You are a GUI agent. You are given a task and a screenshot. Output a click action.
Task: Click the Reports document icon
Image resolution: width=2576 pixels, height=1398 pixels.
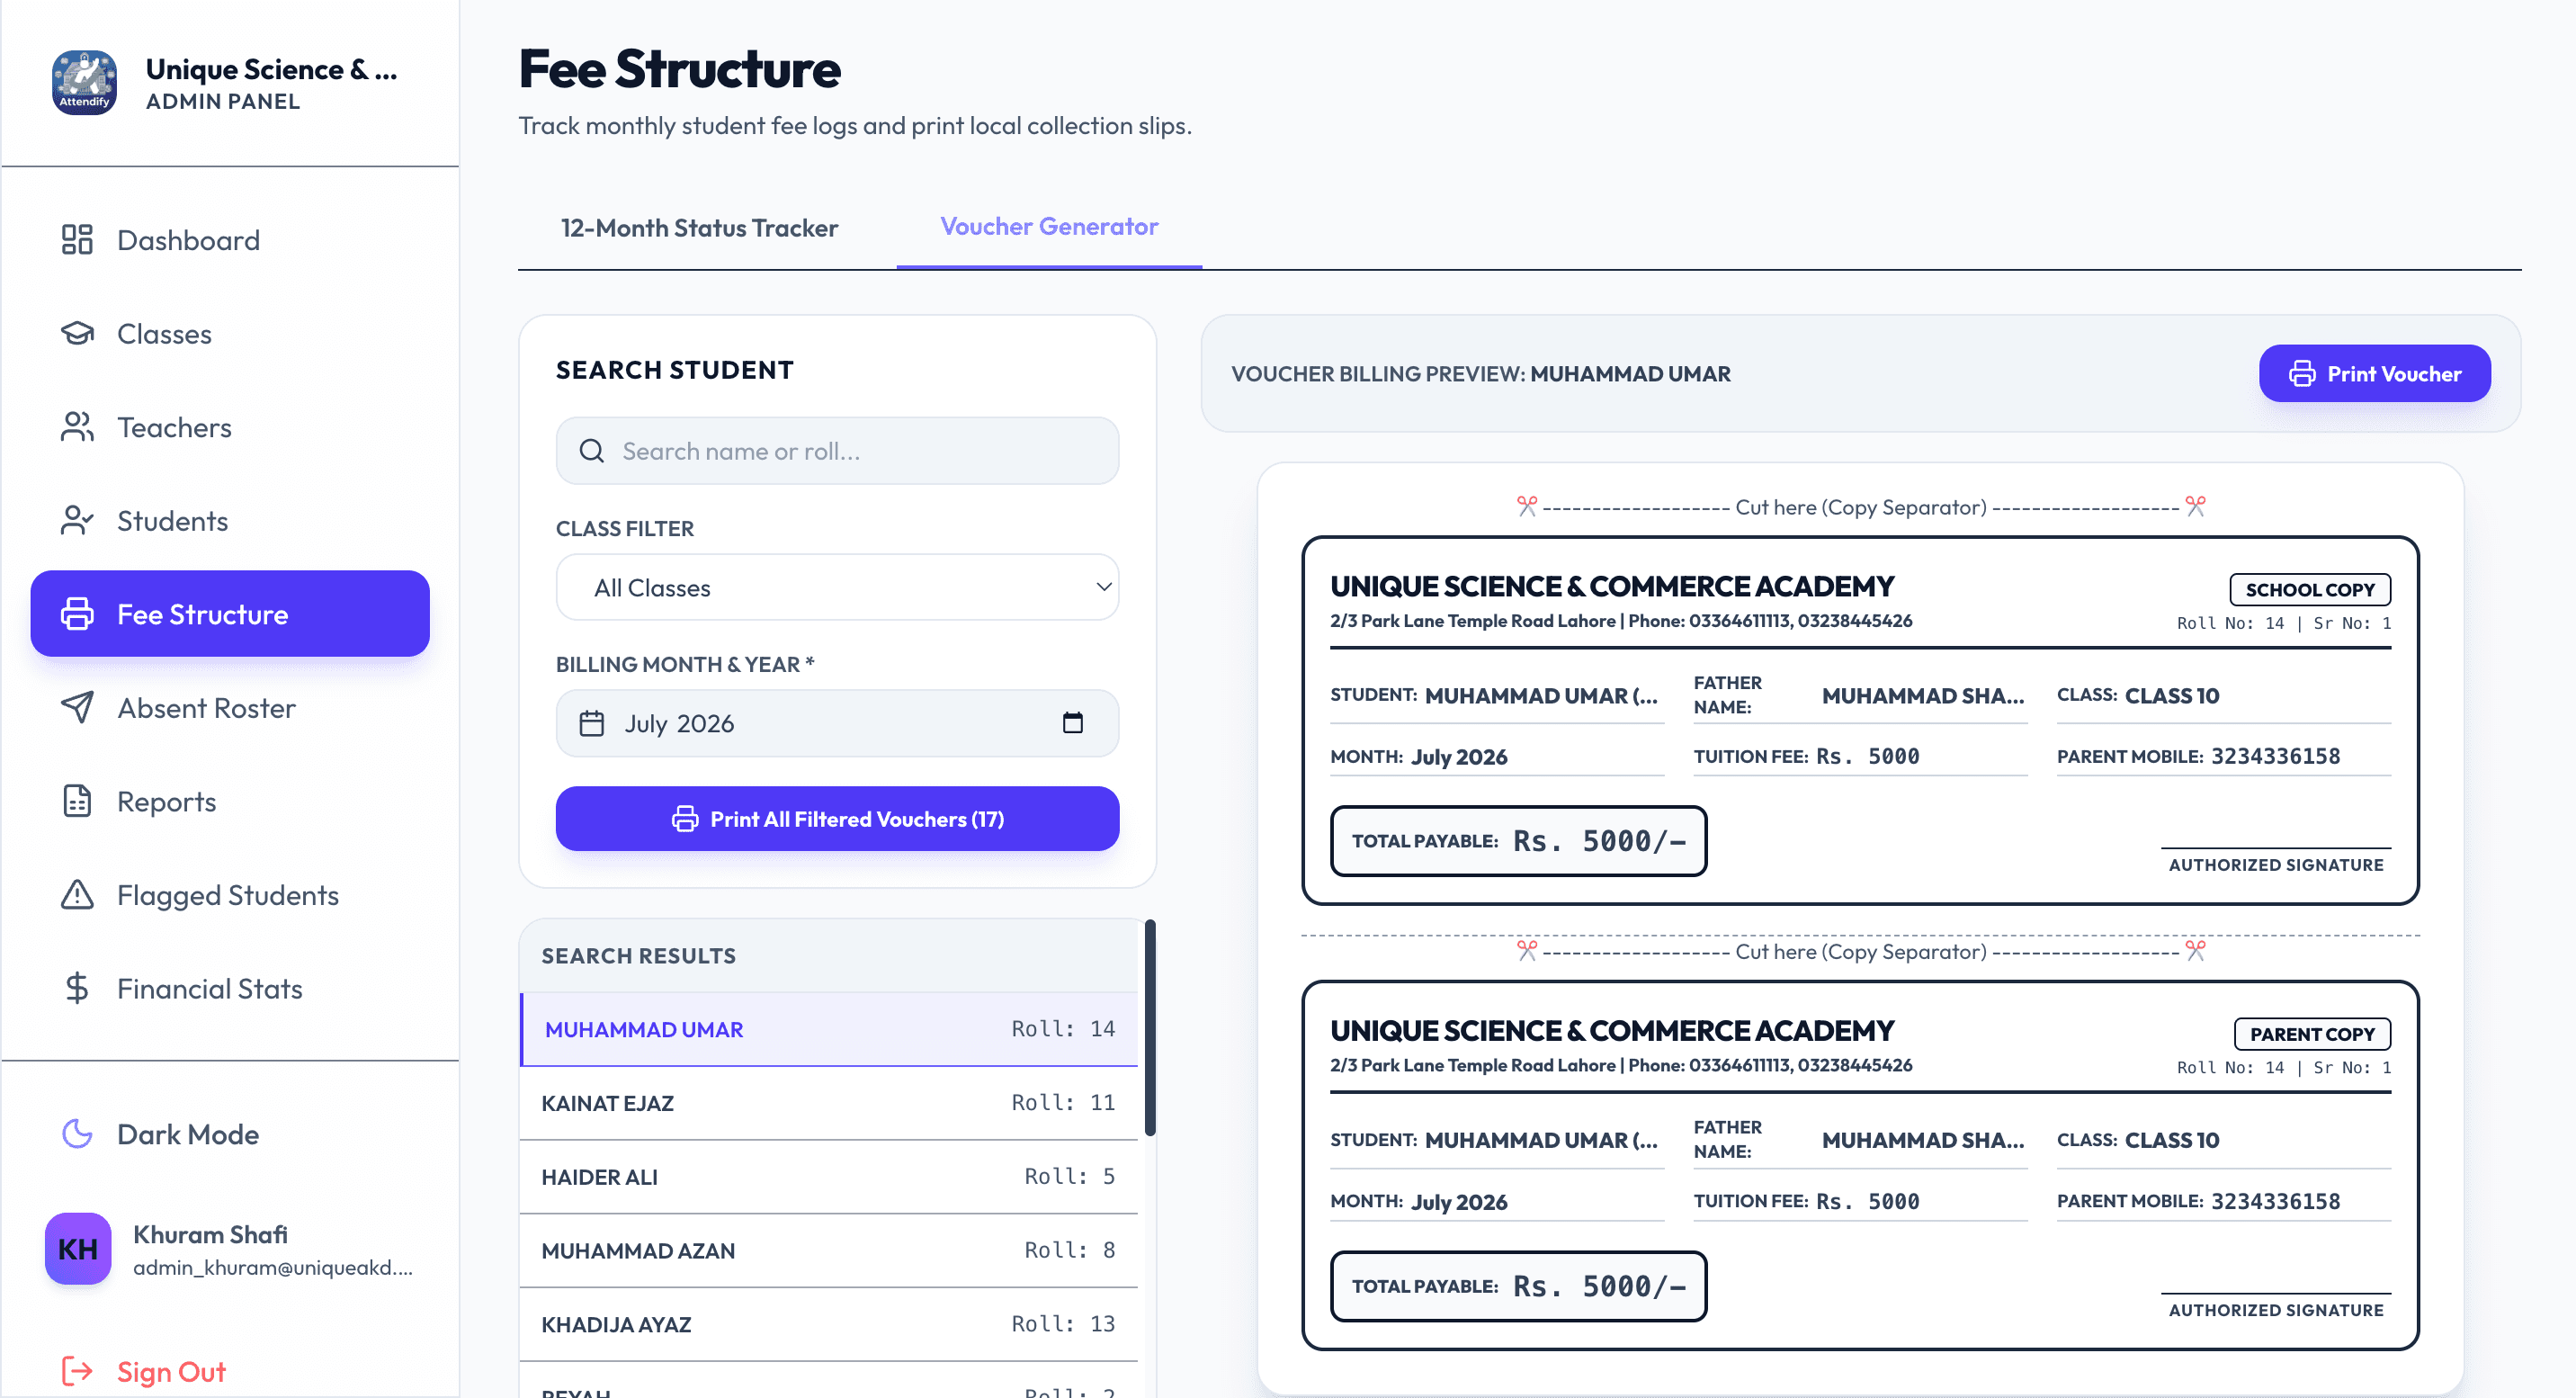coord(77,801)
